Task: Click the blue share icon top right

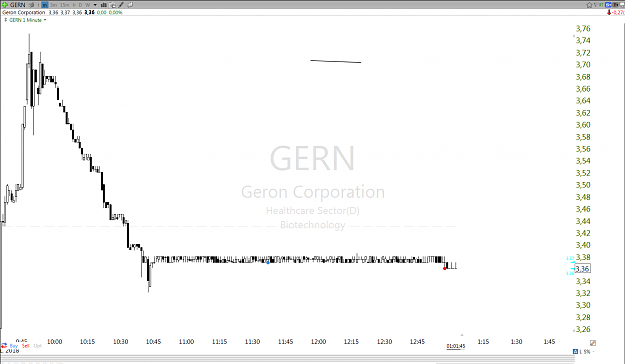Action: (608, 5)
